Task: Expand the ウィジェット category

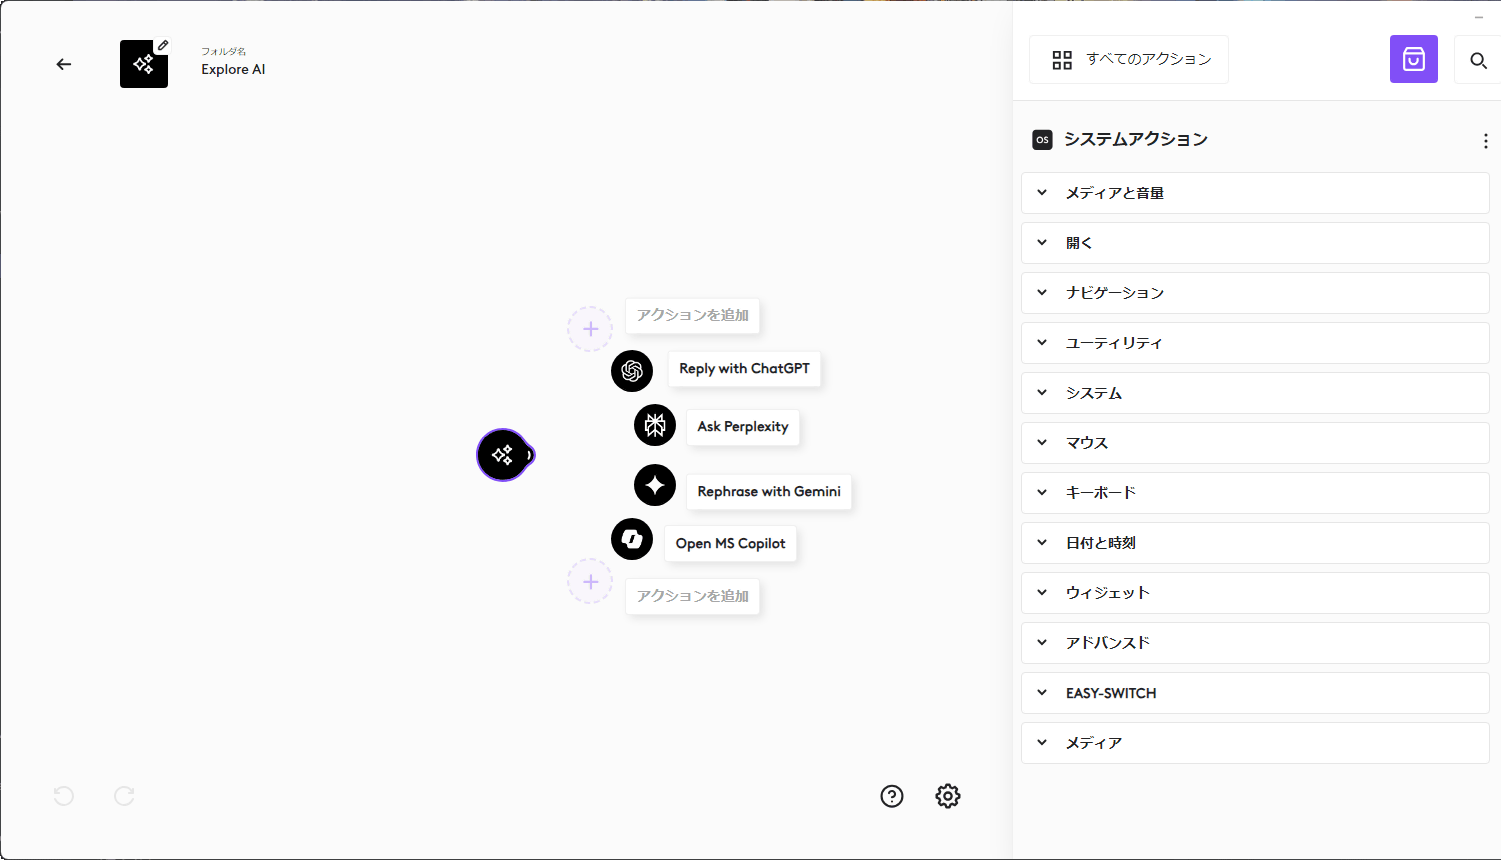Action: point(1255,593)
